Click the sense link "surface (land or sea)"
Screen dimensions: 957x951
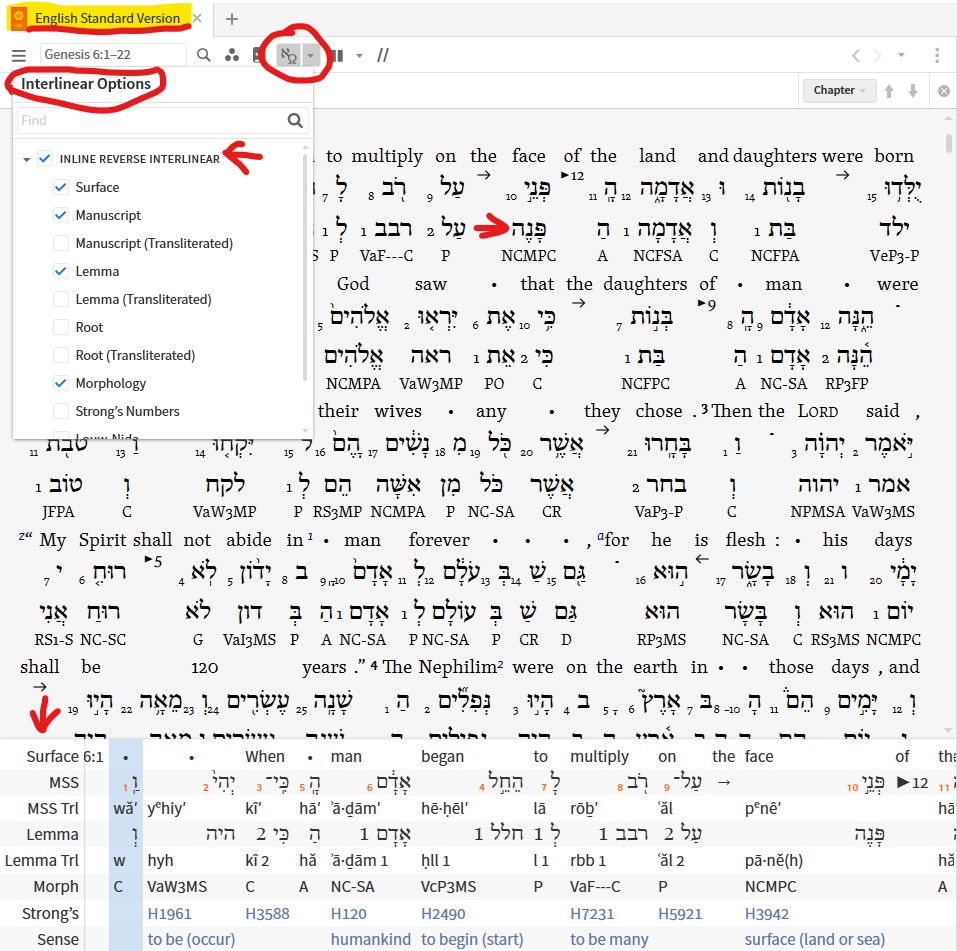(x=815, y=939)
